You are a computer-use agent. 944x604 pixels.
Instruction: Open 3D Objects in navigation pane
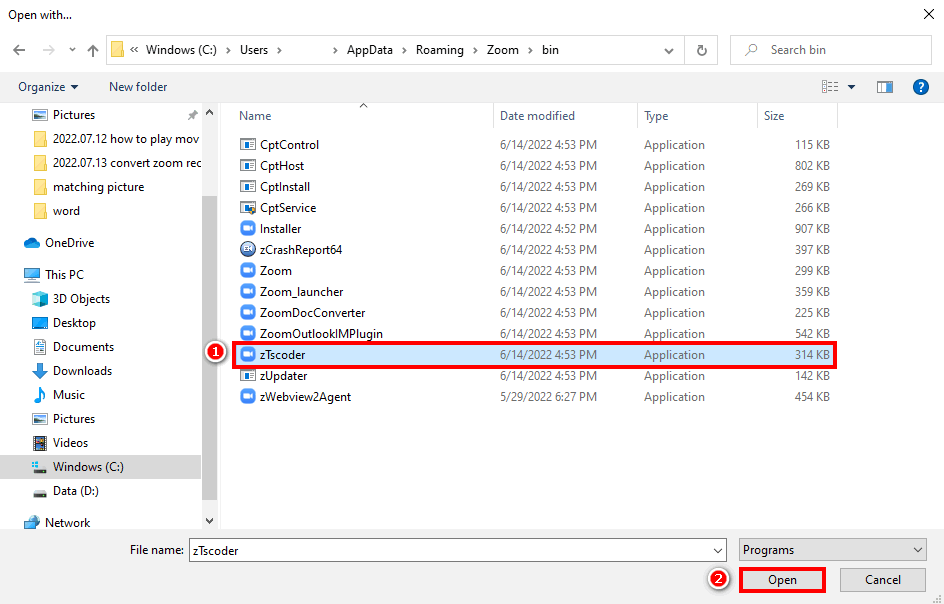(x=81, y=299)
